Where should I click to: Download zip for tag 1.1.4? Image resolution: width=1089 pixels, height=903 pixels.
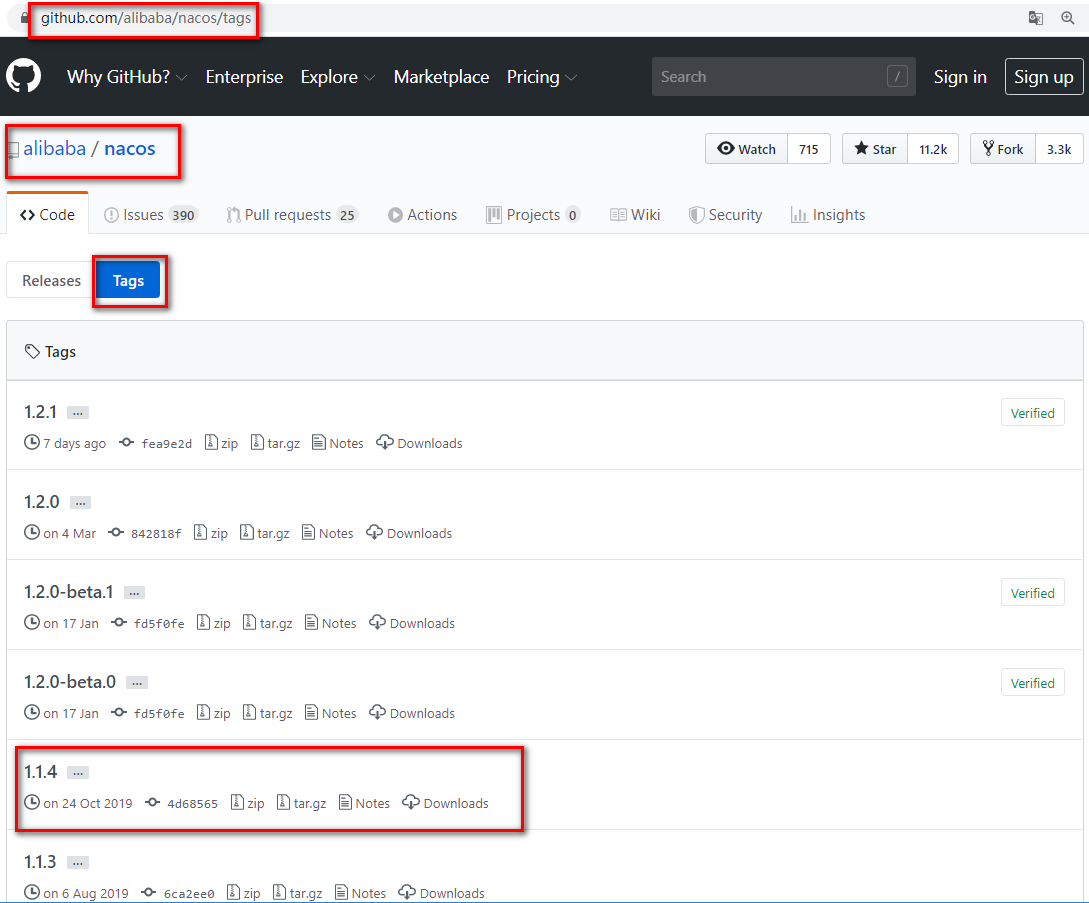pos(247,803)
